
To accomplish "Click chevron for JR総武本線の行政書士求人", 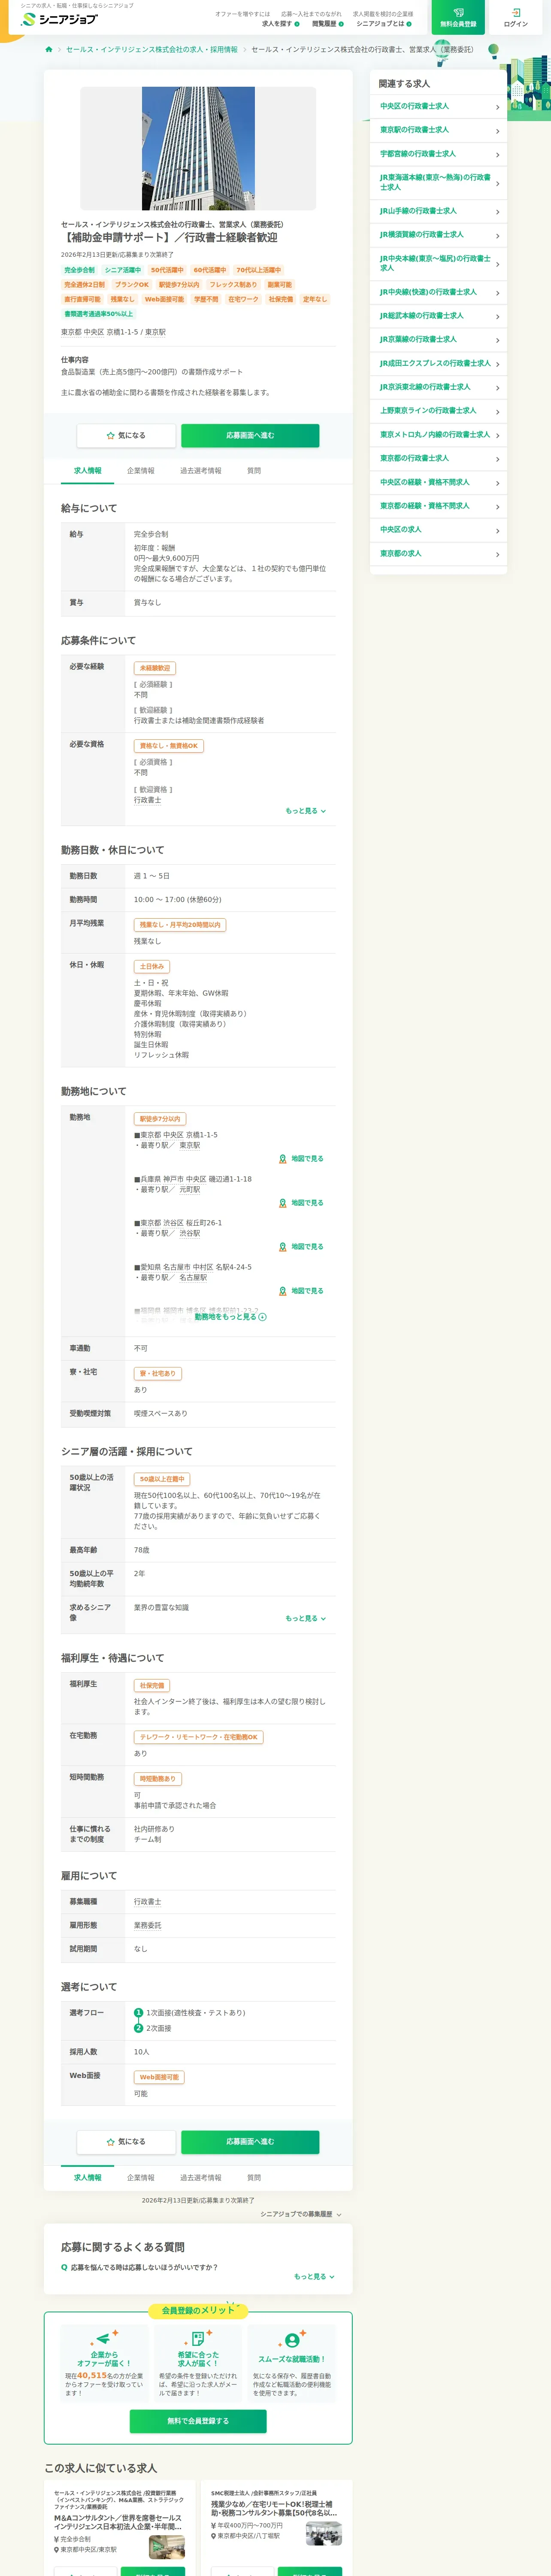I will (x=497, y=317).
